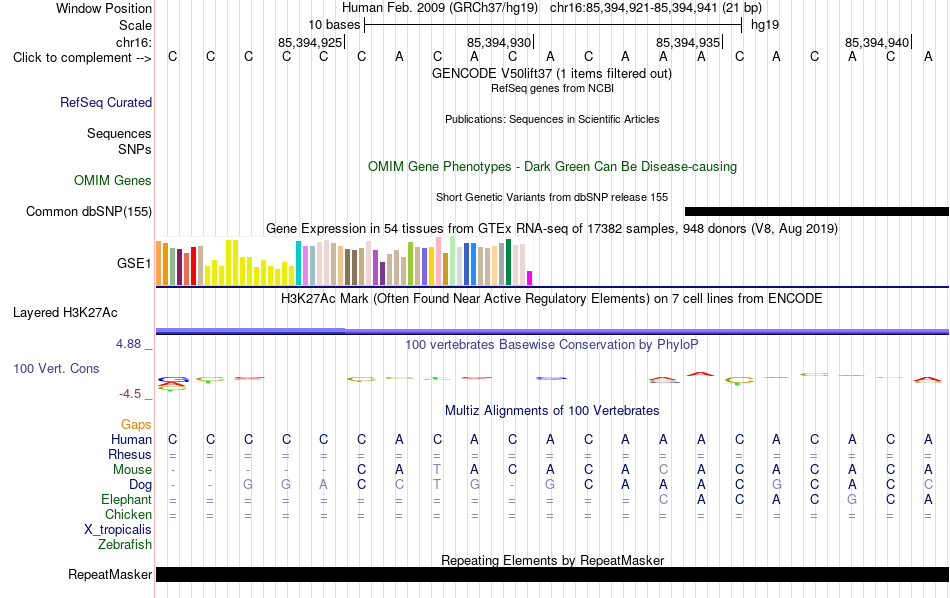The height and width of the screenshot is (598, 950).
Task: Click the GENCODE V50lift37 track title
Action: [x=552, y=73]
